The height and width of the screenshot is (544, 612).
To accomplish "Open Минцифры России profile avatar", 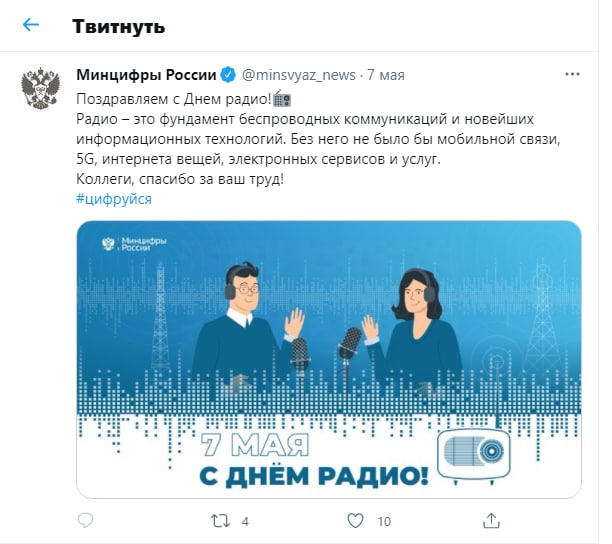I will pos(41,88).
